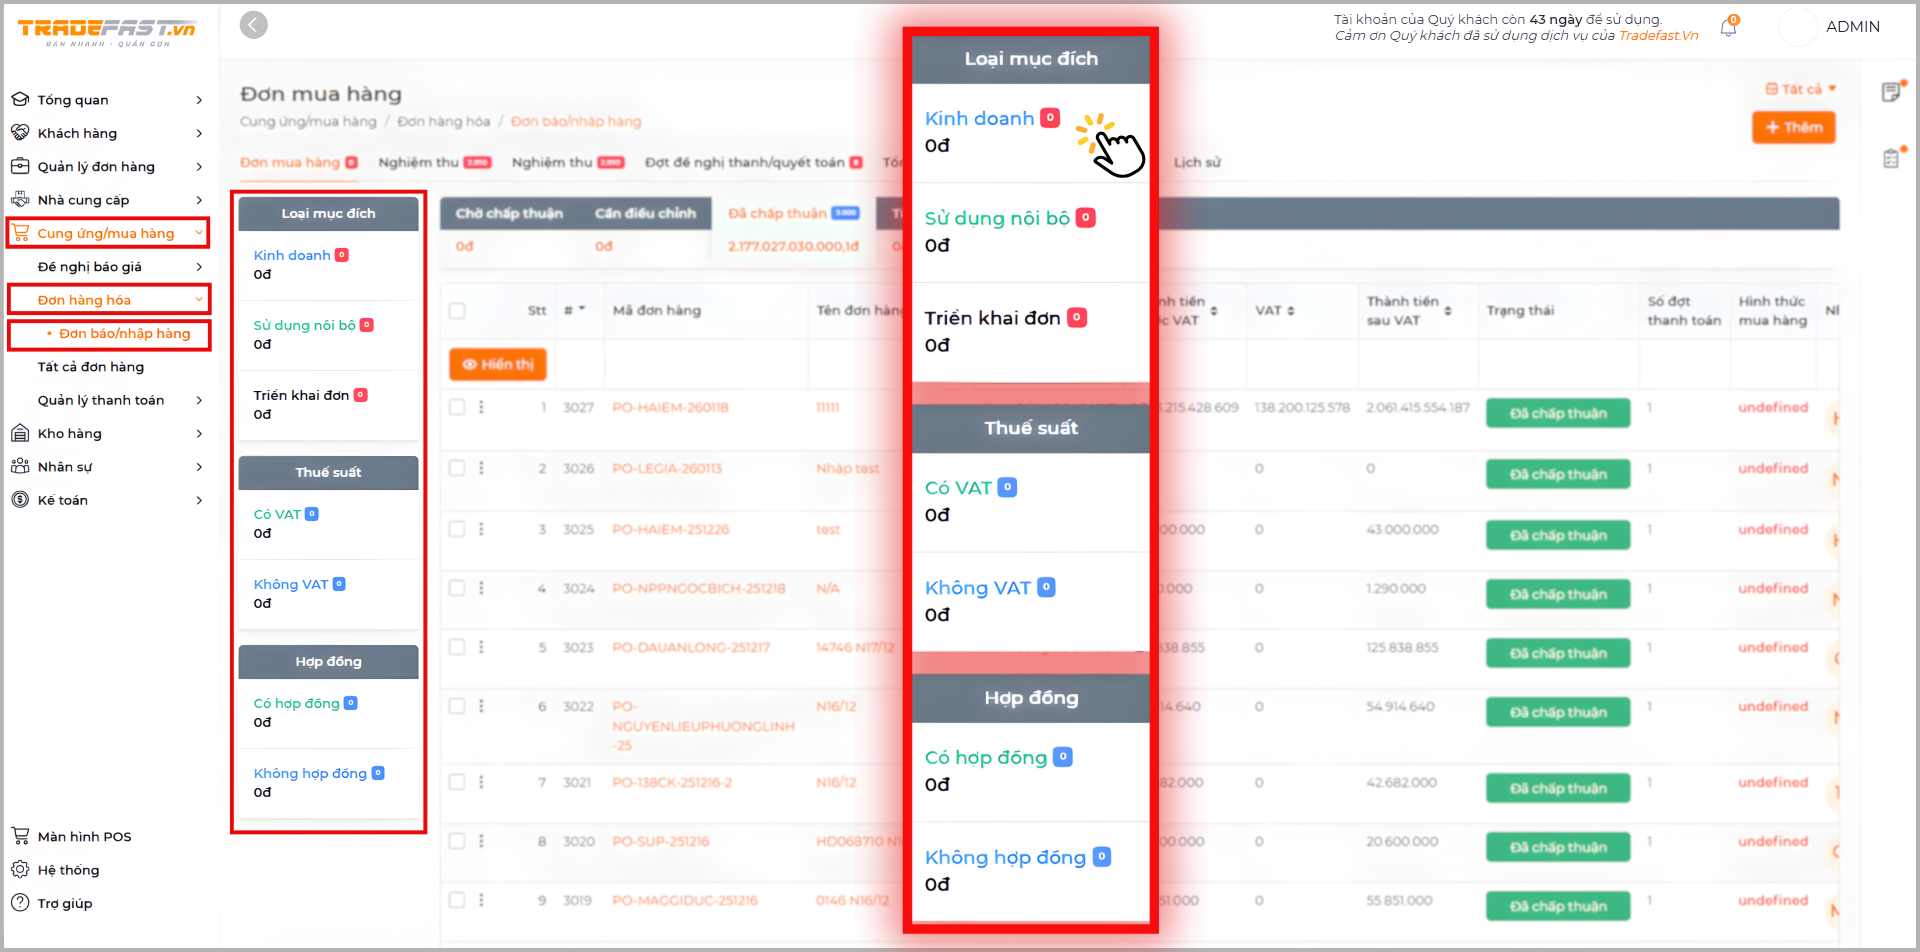This screenshot has height=952, width=1920.
Task: Select the checkbox for order 3025
Action: pos(457,529)
